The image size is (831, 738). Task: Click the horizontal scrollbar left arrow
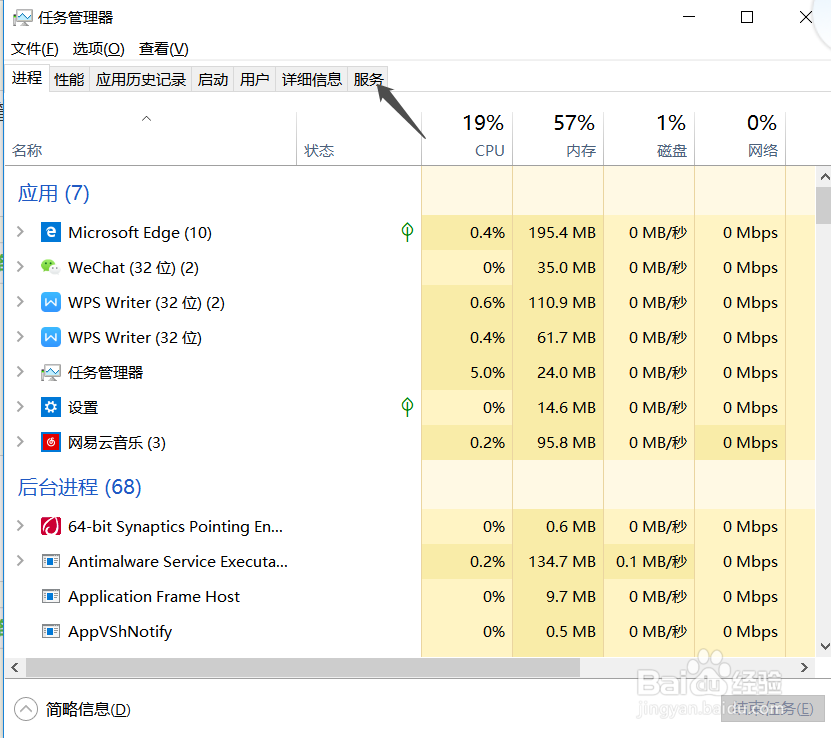click(x=15, y=668)
